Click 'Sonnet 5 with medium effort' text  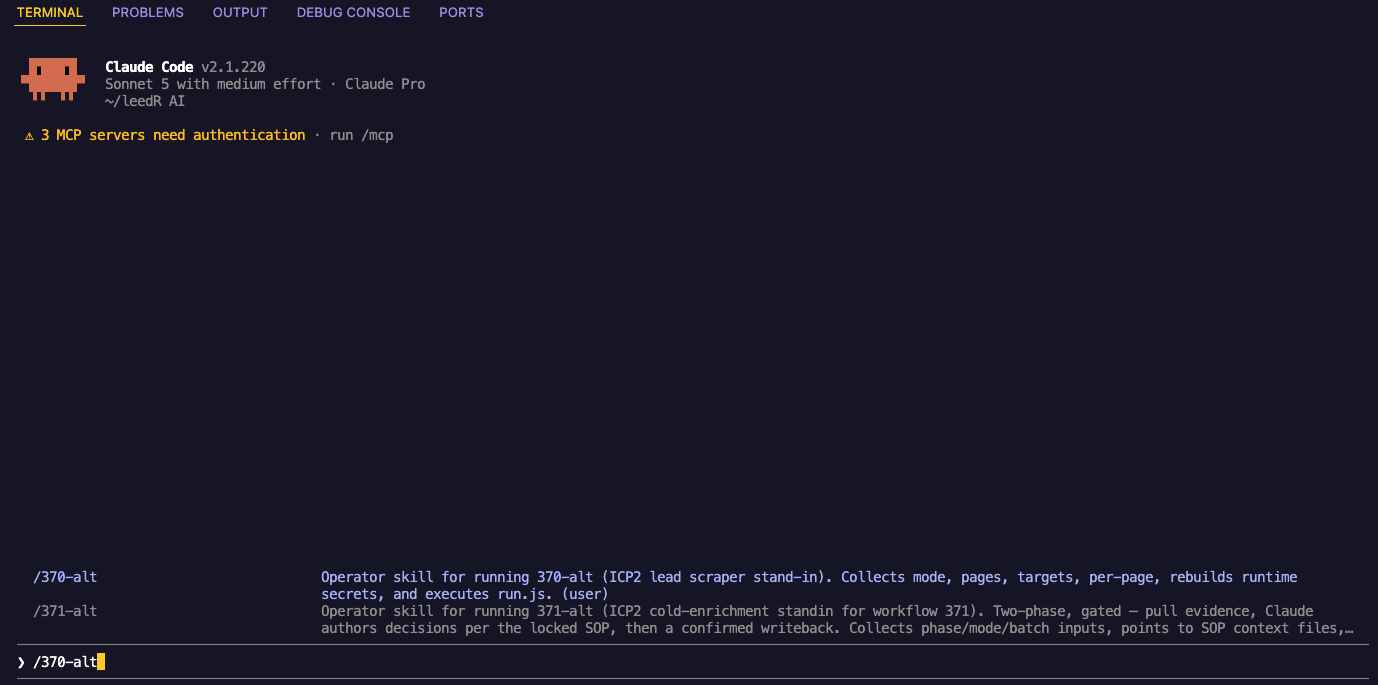pos(213,84)
